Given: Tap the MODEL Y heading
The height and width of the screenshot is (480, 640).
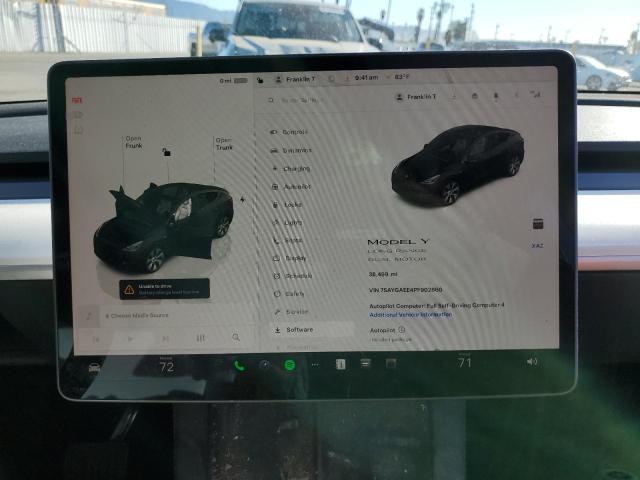Looking at the screenshot, I should pyautogui.click(x=398, y=242).
